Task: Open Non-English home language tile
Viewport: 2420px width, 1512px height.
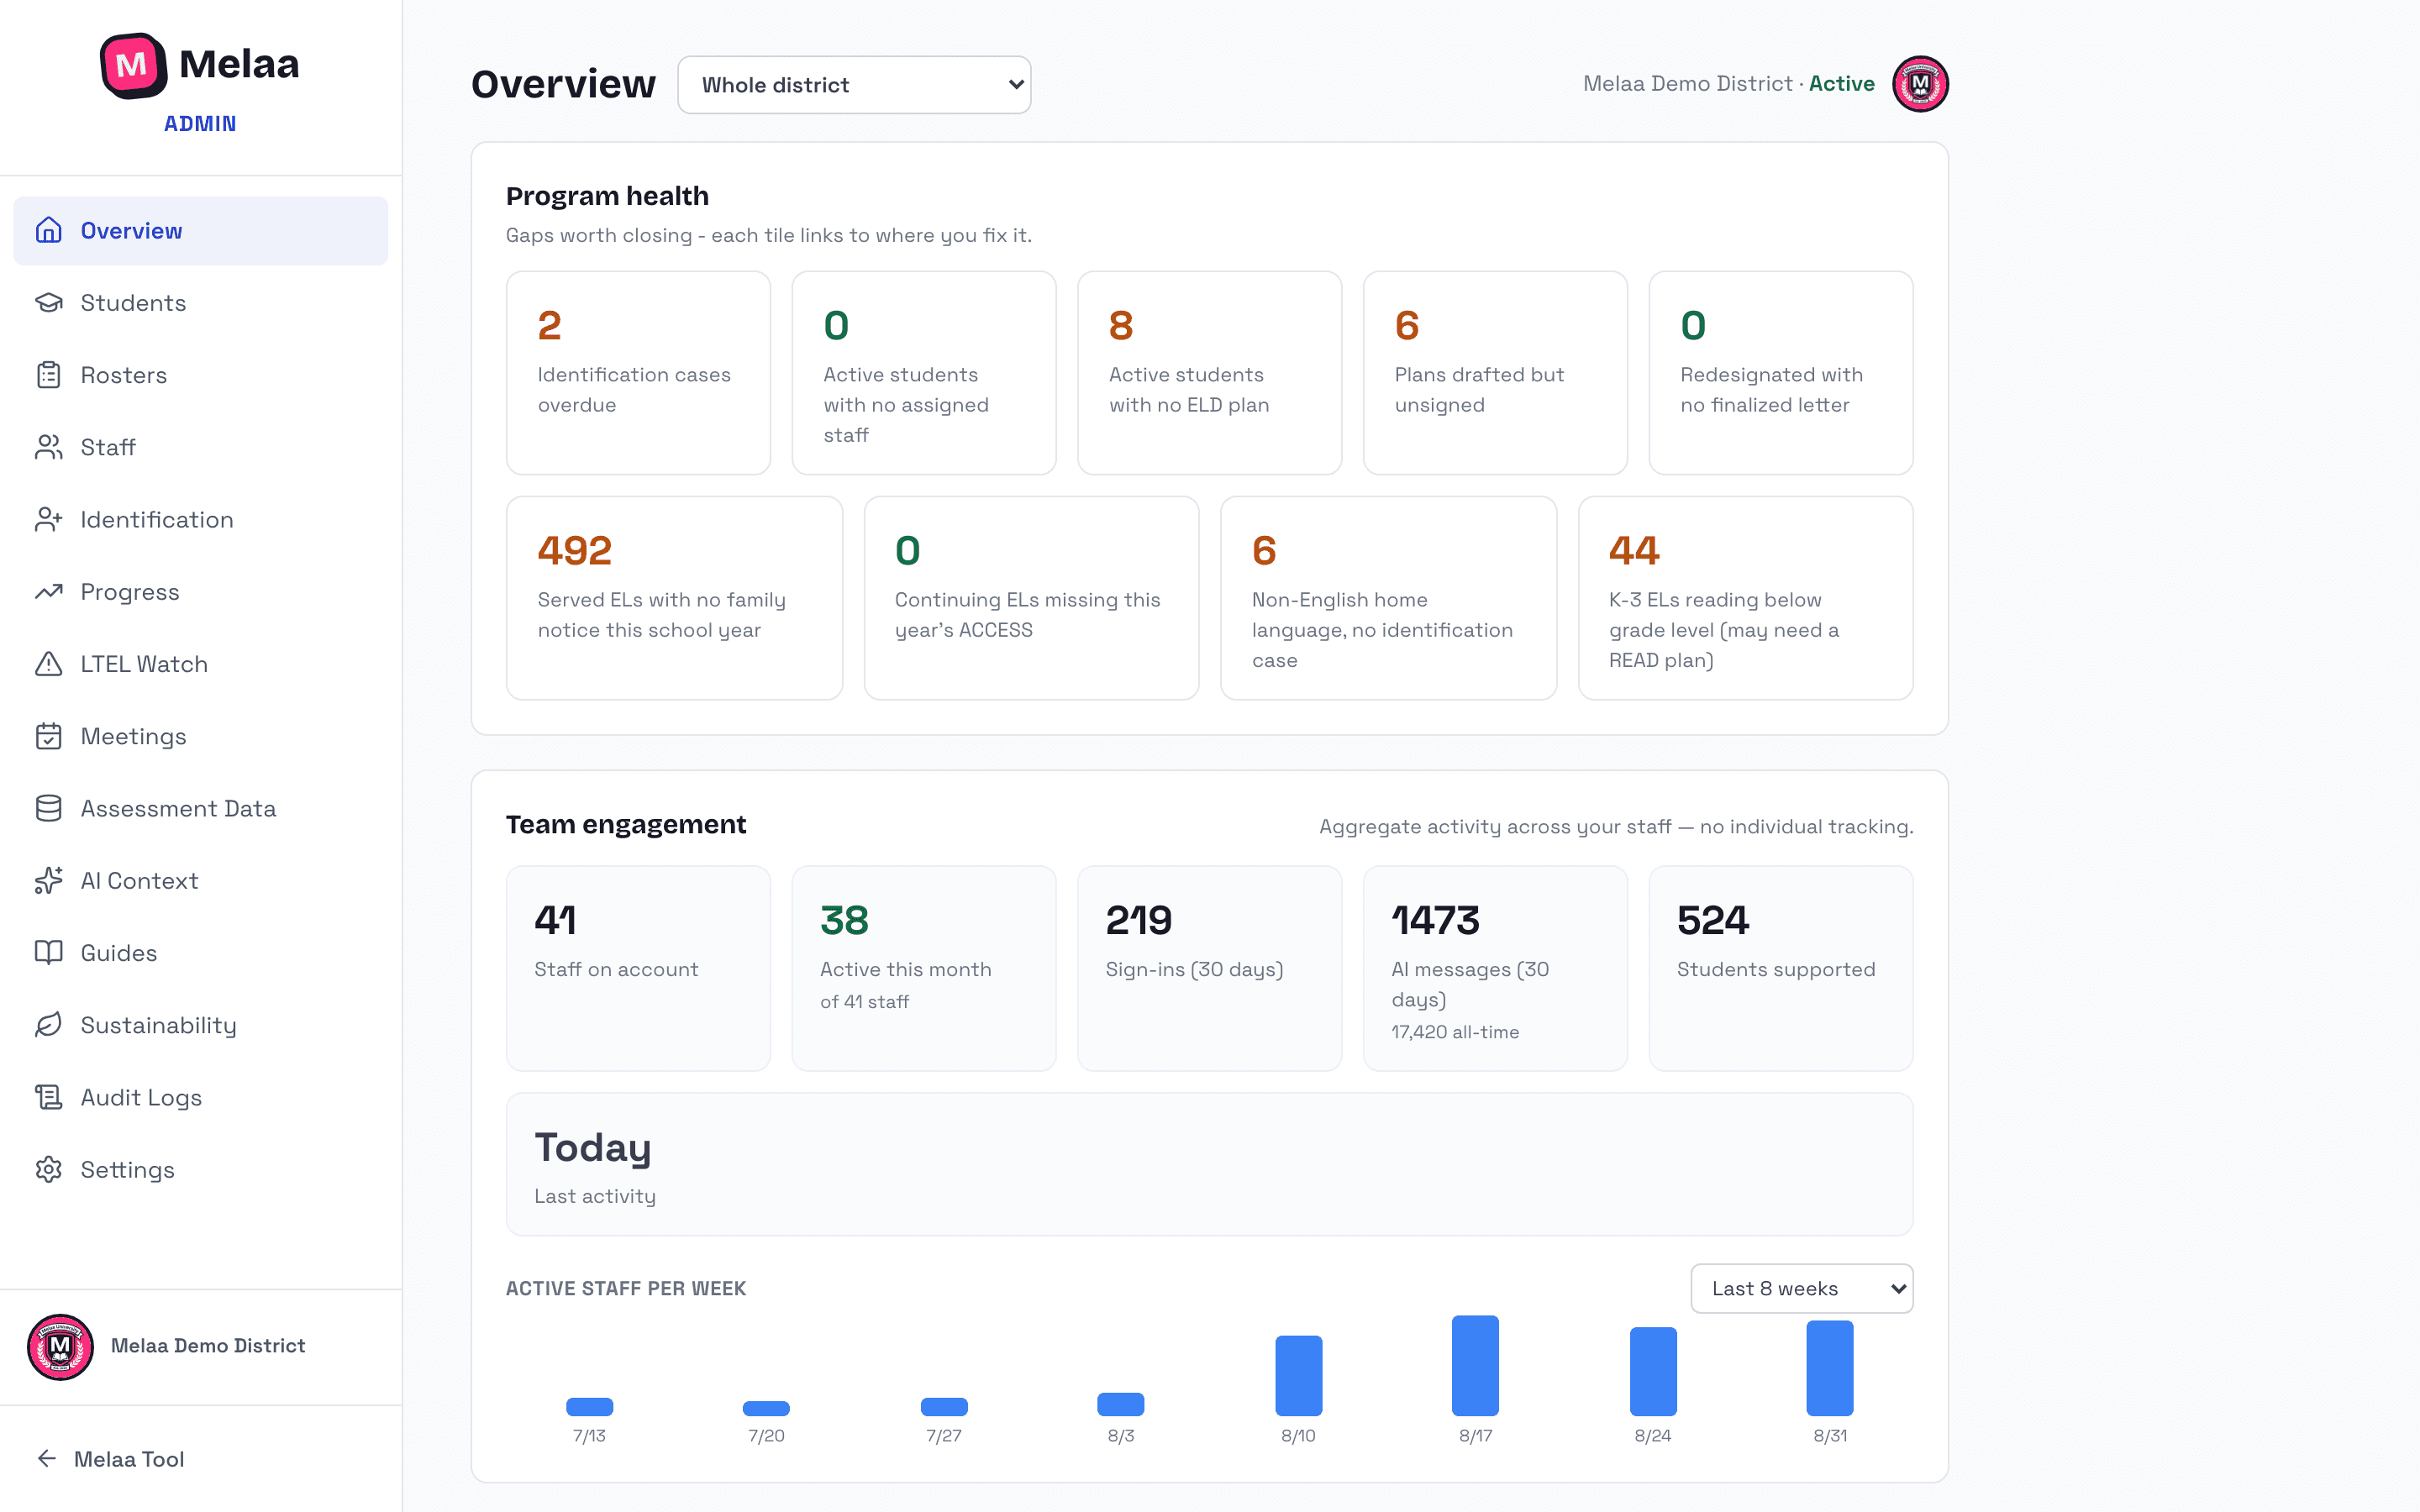Action: [1388, 598]
